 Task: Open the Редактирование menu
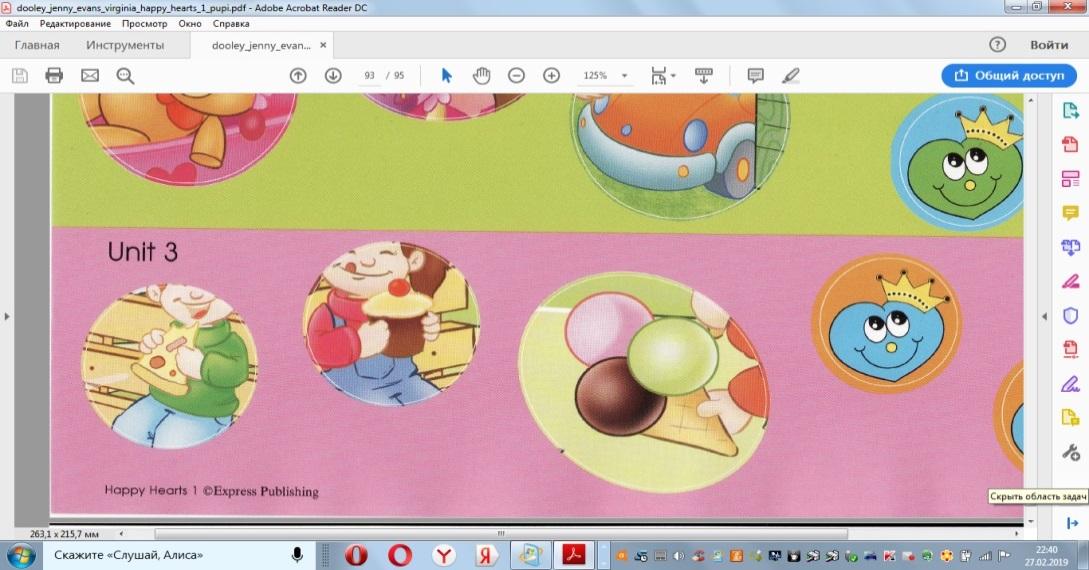pos(75,24)
